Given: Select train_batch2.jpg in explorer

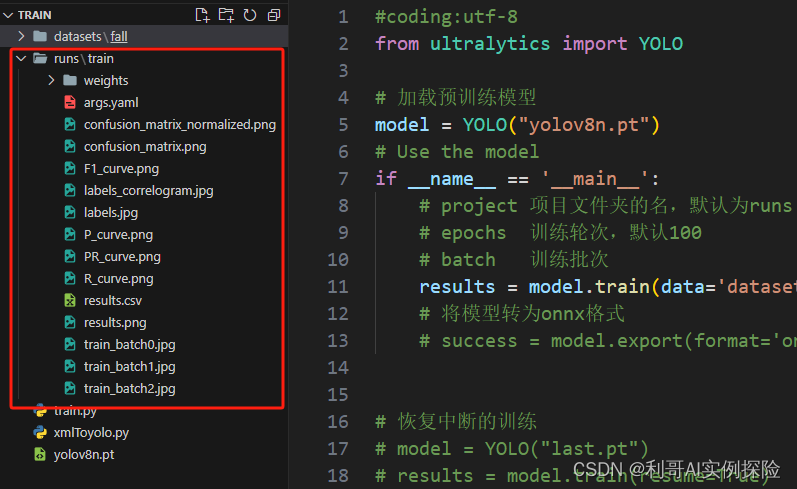Looking at the screenshot, I should point(130,389).
